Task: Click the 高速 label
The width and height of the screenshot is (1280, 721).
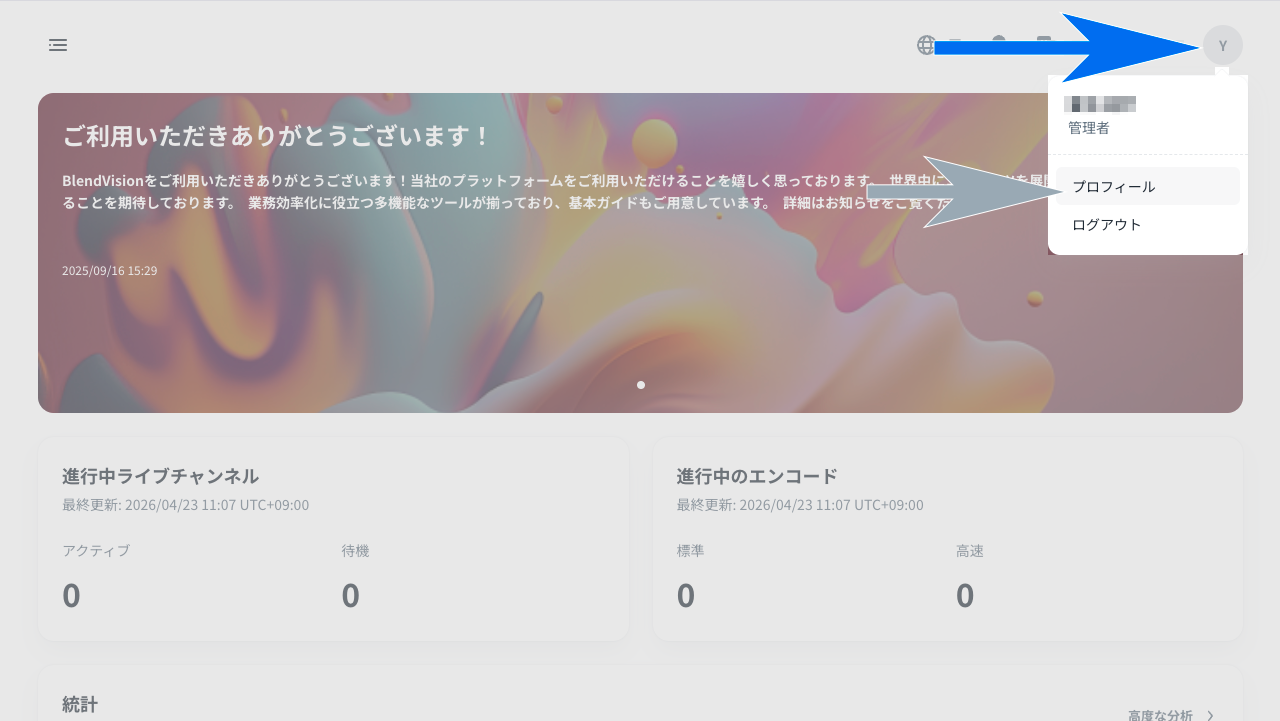Action: tap(970, 551)
